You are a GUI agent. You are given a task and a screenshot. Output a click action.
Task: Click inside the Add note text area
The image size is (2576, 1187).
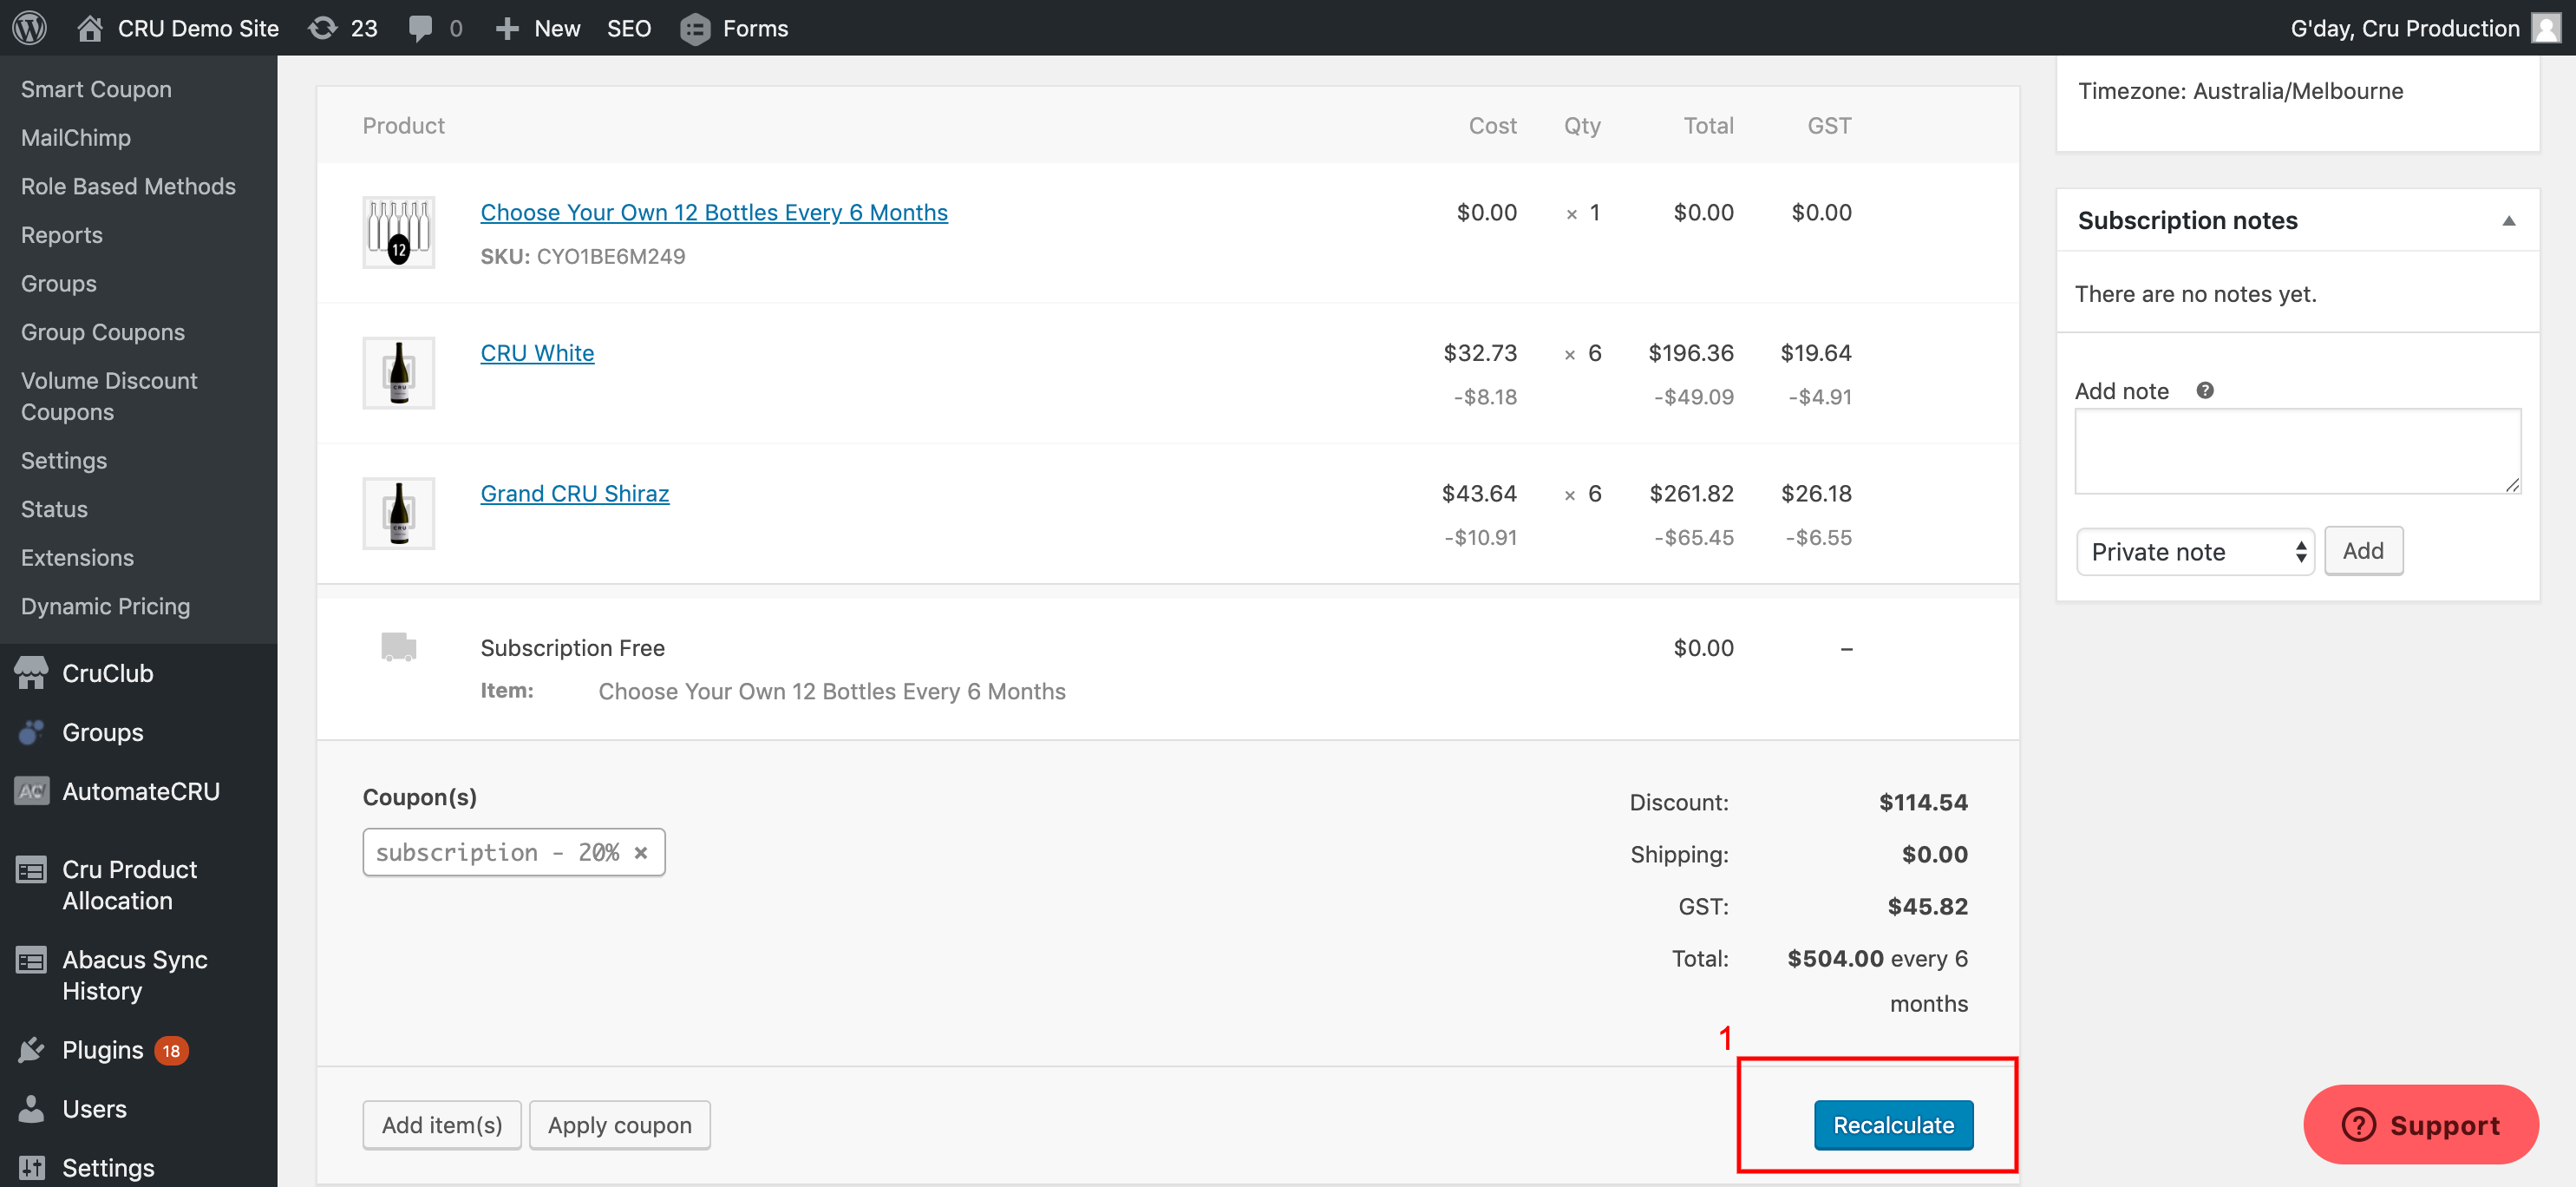click(x=2297, y=451)
